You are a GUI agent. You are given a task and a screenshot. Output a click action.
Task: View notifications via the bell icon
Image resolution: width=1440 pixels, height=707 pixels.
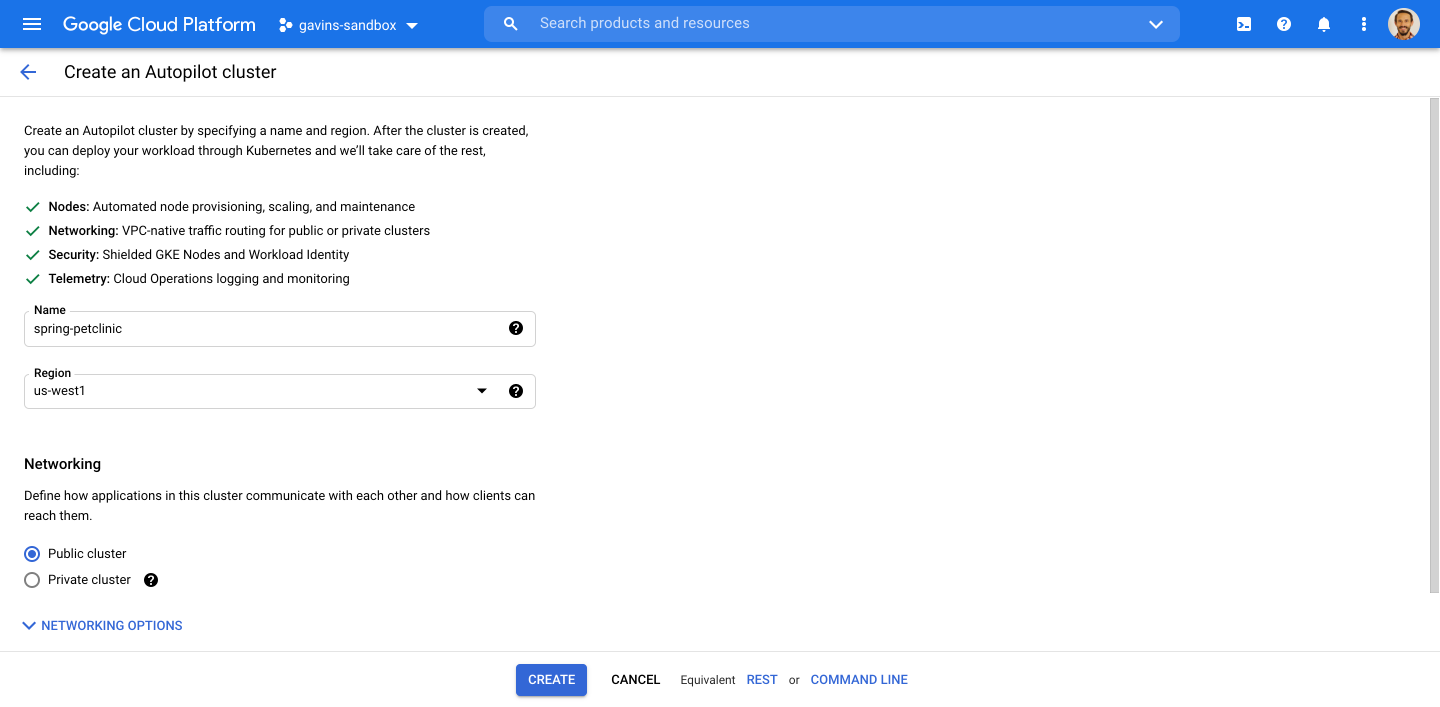click(x=1323, y=23)
